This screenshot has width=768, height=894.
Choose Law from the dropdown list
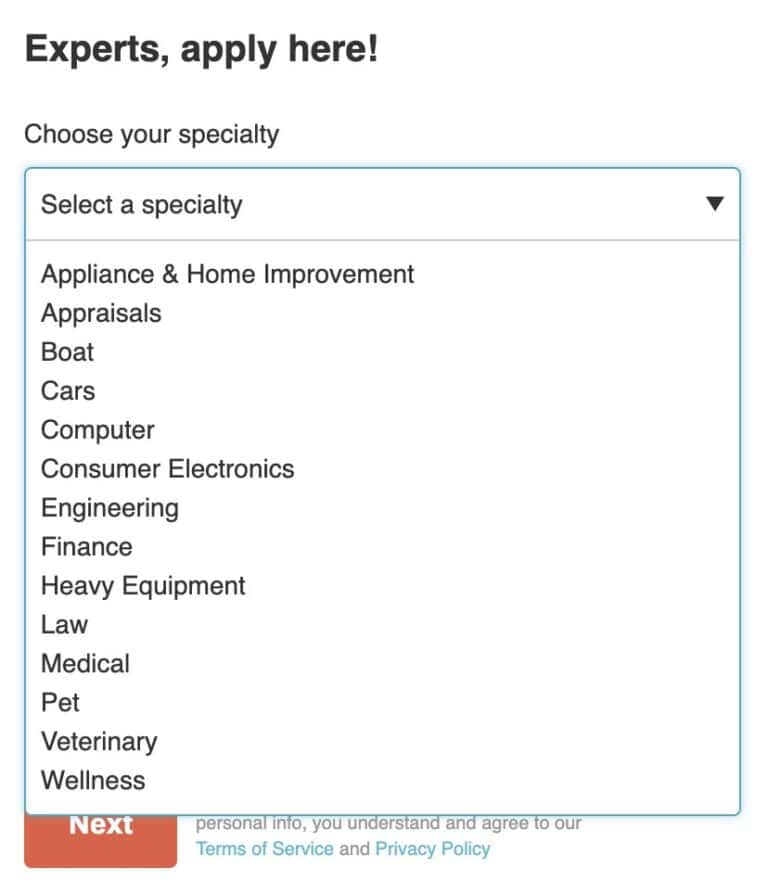pyautogui.click(x=64, y=625)
